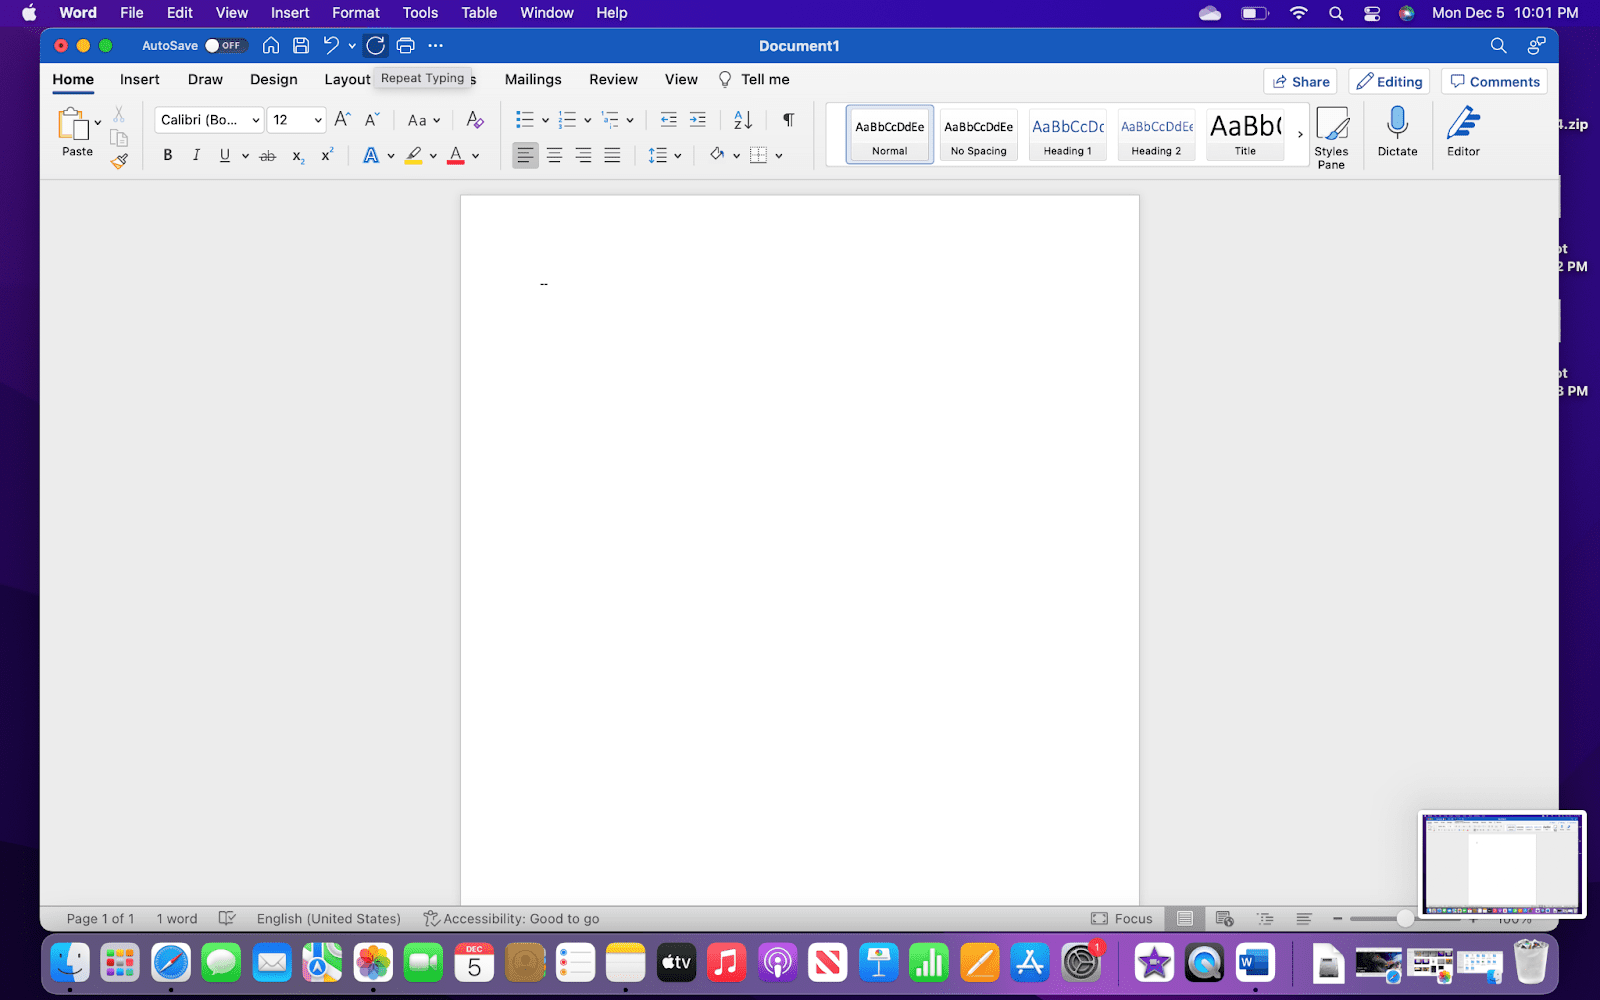Toggle Focus mode in status bar
The image size is (1600, 1000).
(x=1122, y=918)
